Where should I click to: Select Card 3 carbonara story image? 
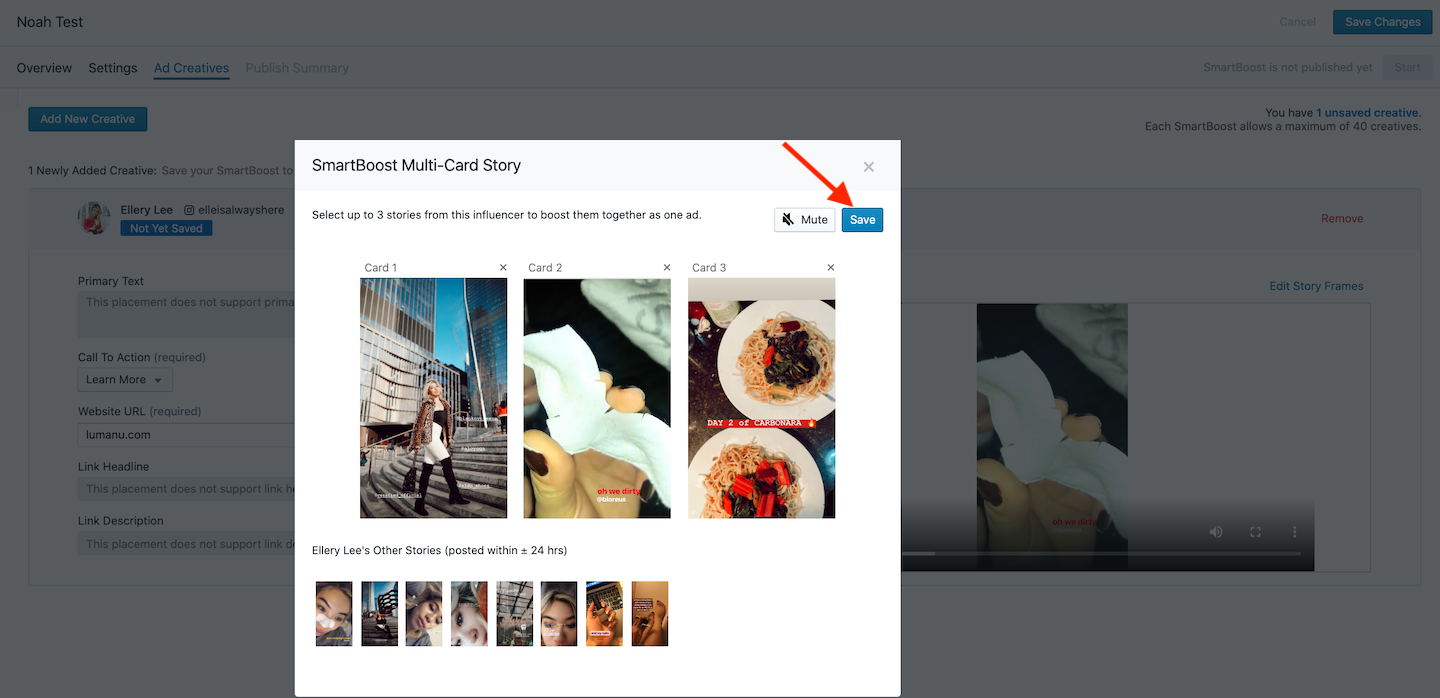coord(761,398)
